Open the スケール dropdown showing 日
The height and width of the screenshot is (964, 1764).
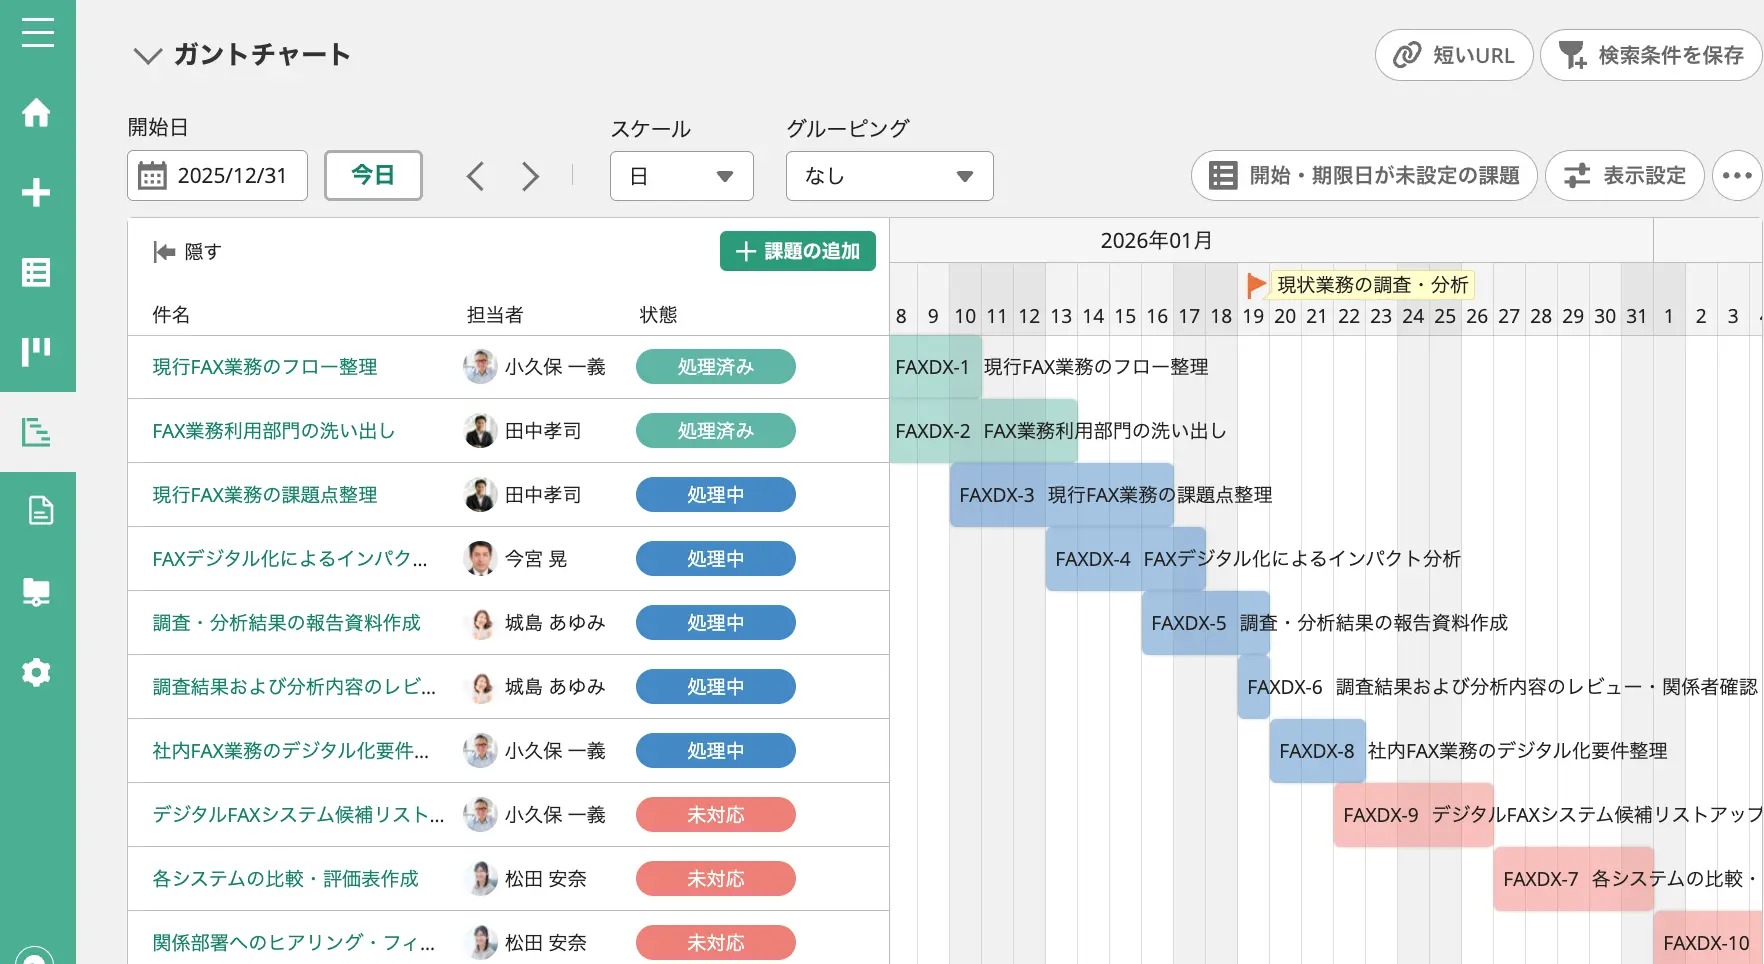click(681, 176)
